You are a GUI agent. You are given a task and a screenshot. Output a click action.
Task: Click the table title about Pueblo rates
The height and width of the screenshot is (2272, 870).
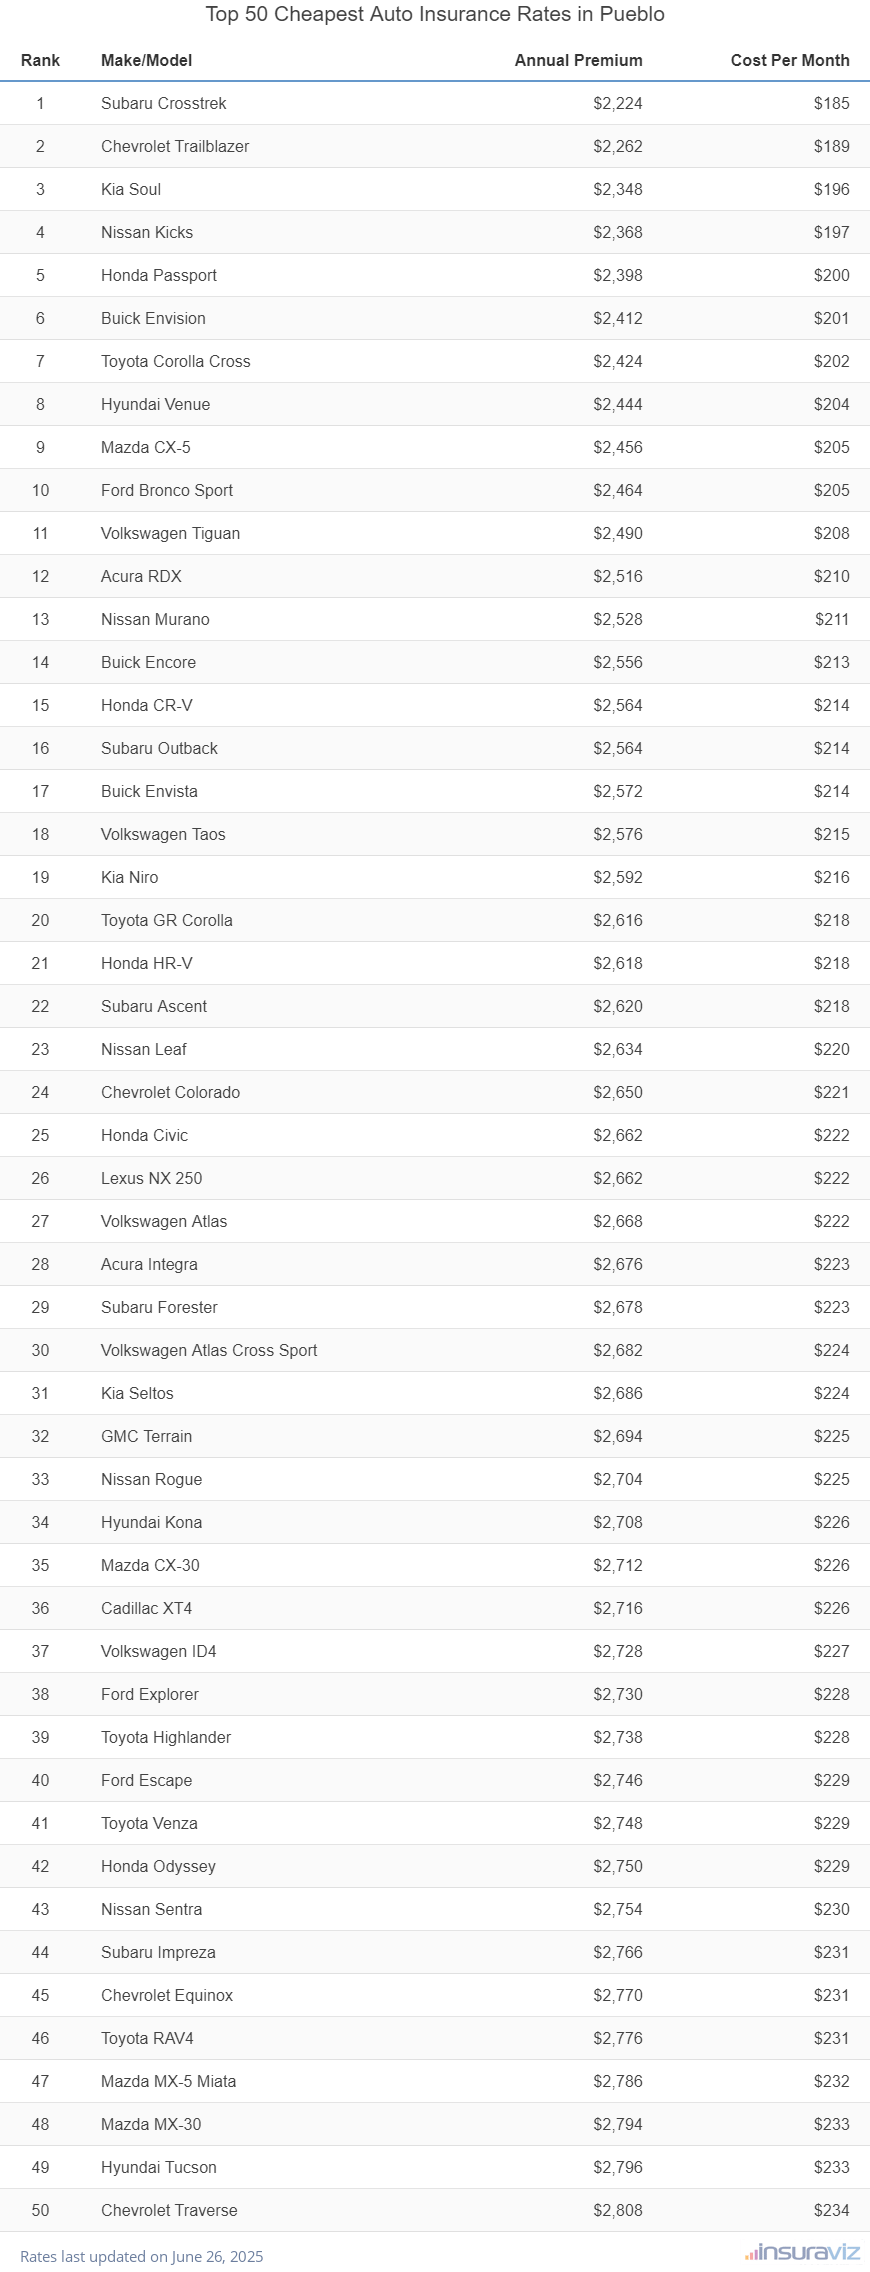coord(435,14)
